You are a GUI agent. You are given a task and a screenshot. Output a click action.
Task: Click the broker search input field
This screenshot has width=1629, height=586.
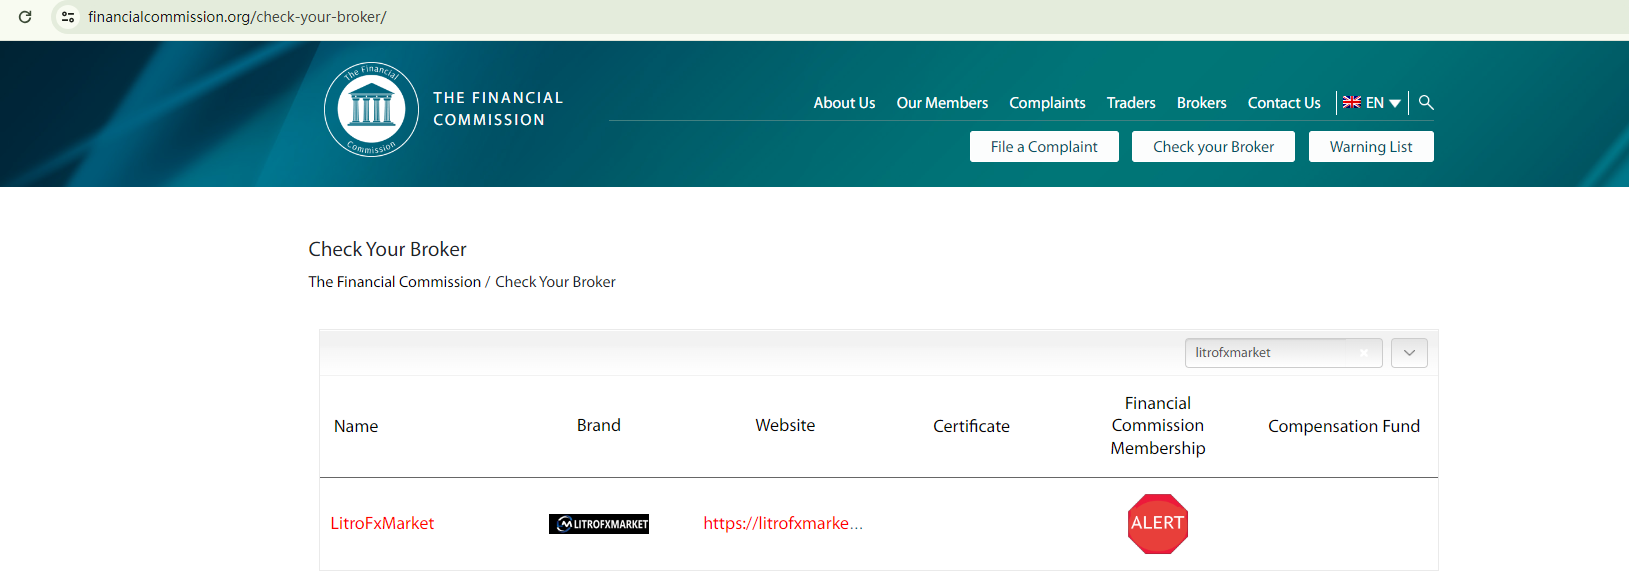[x=1270, y=353]
